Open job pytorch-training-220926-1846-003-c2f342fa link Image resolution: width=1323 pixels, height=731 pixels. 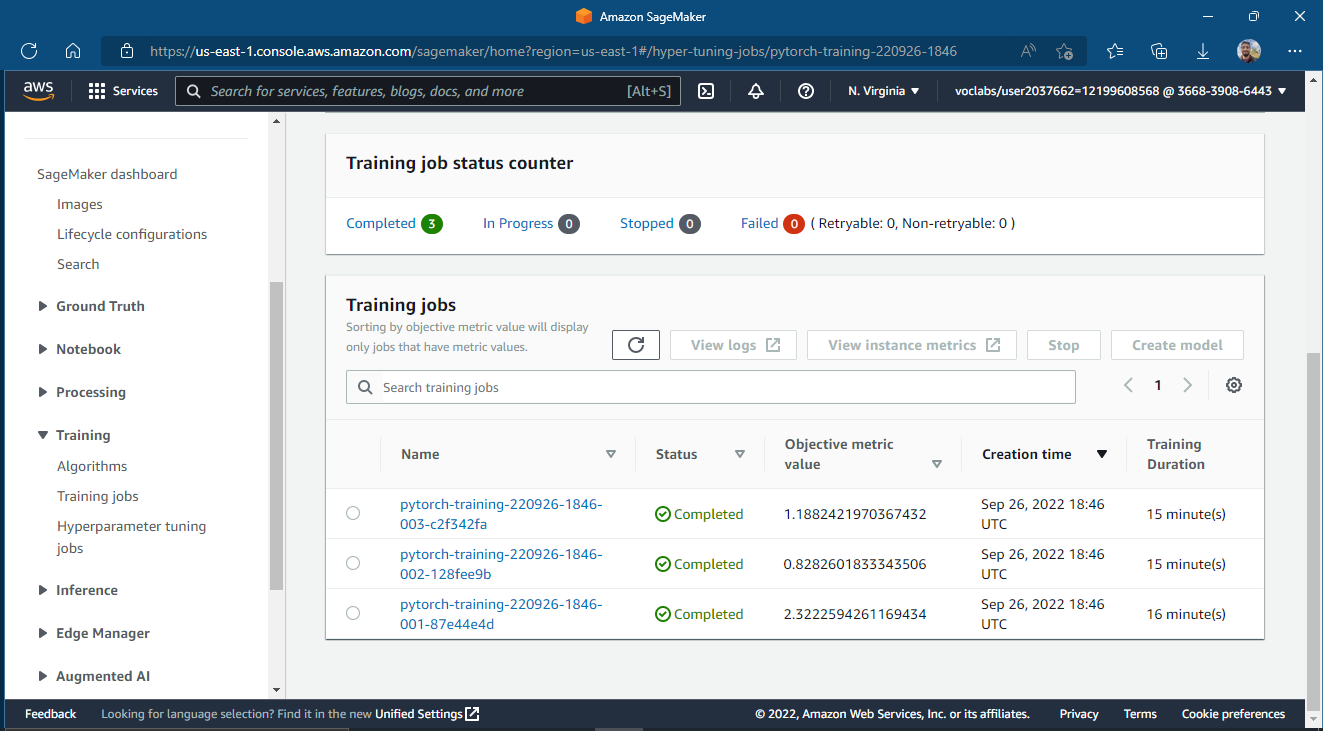tap(501, 514)
